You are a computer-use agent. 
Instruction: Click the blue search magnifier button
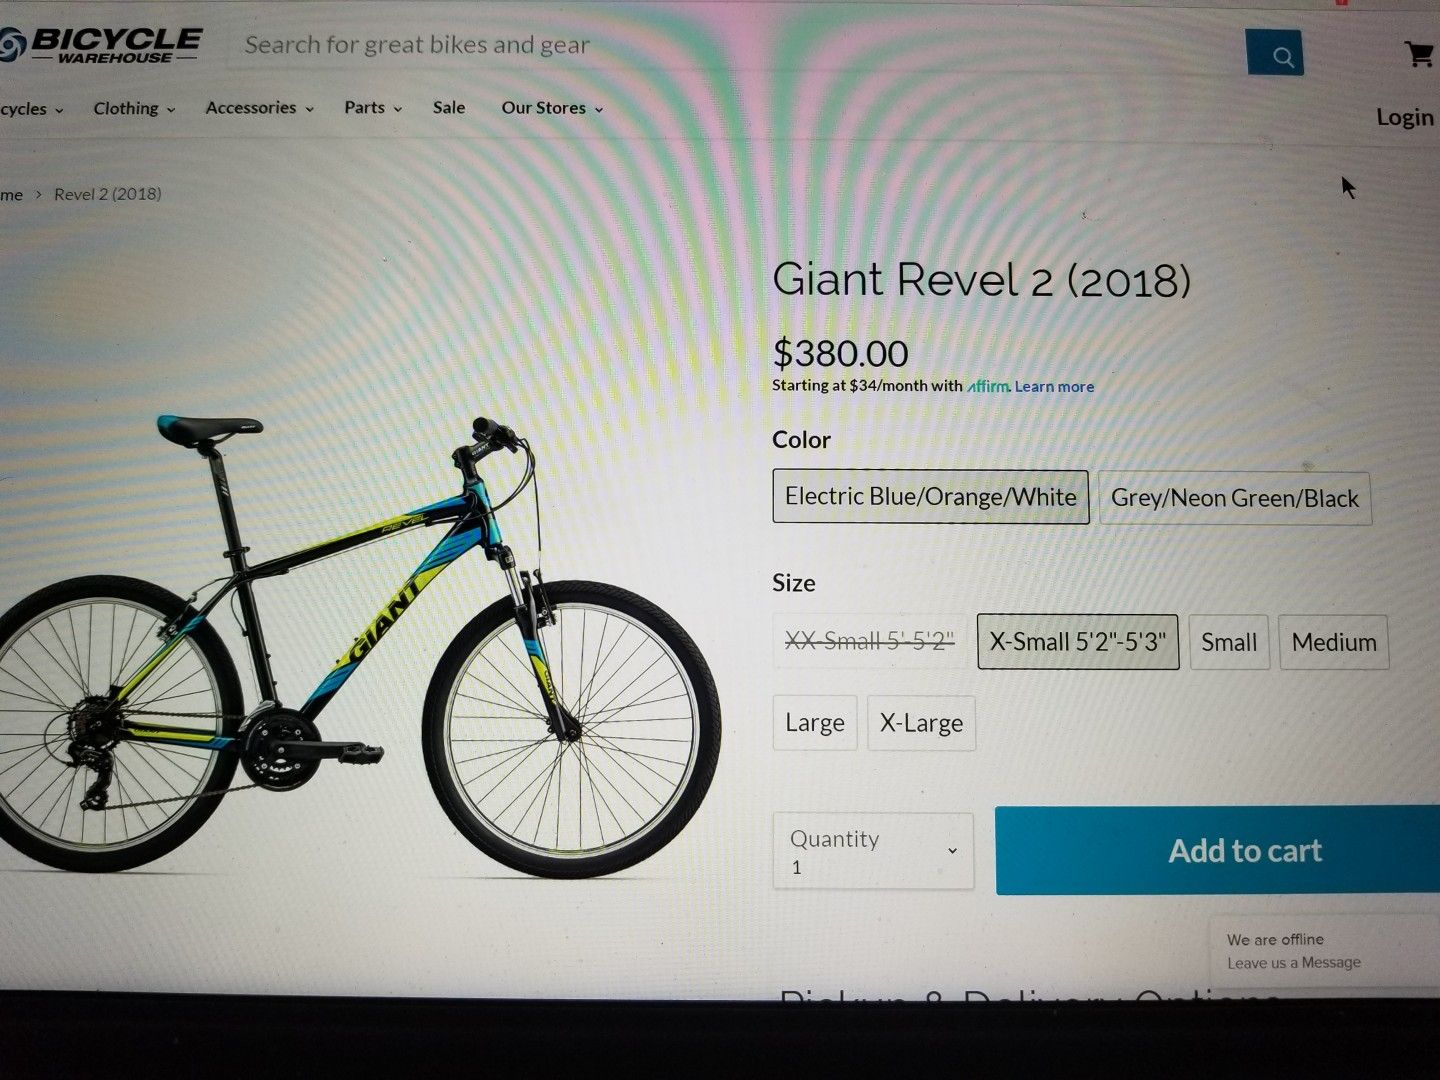point(1275,53)
